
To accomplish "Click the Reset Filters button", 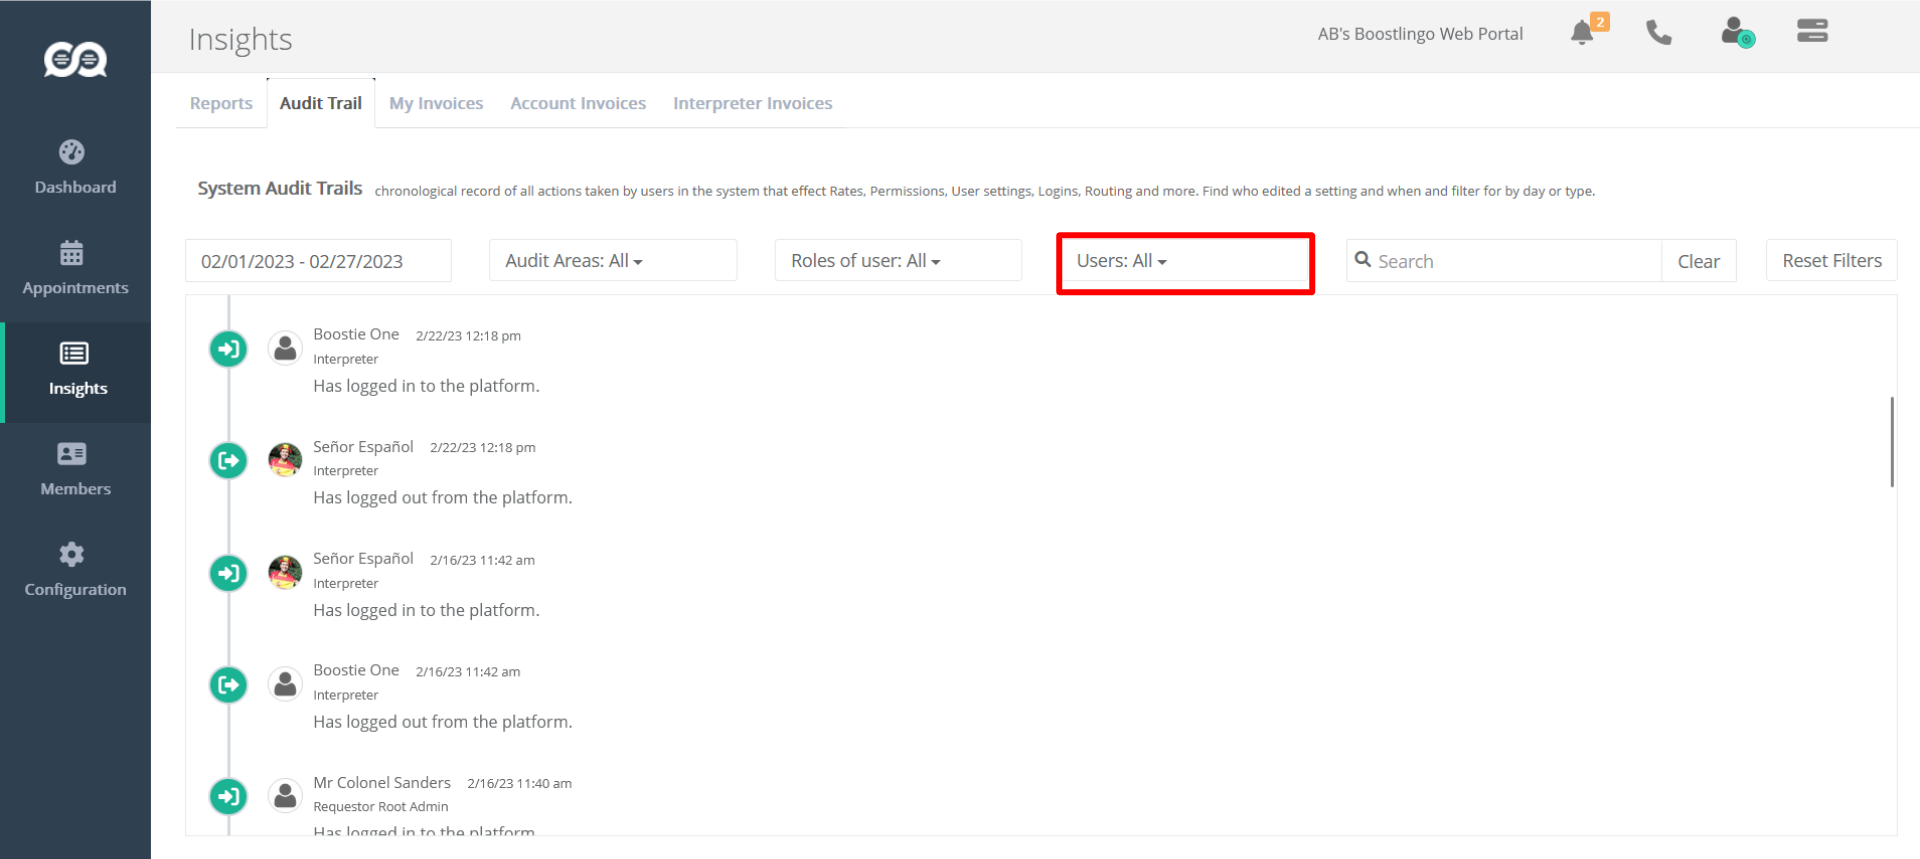I will point(1832,260).
